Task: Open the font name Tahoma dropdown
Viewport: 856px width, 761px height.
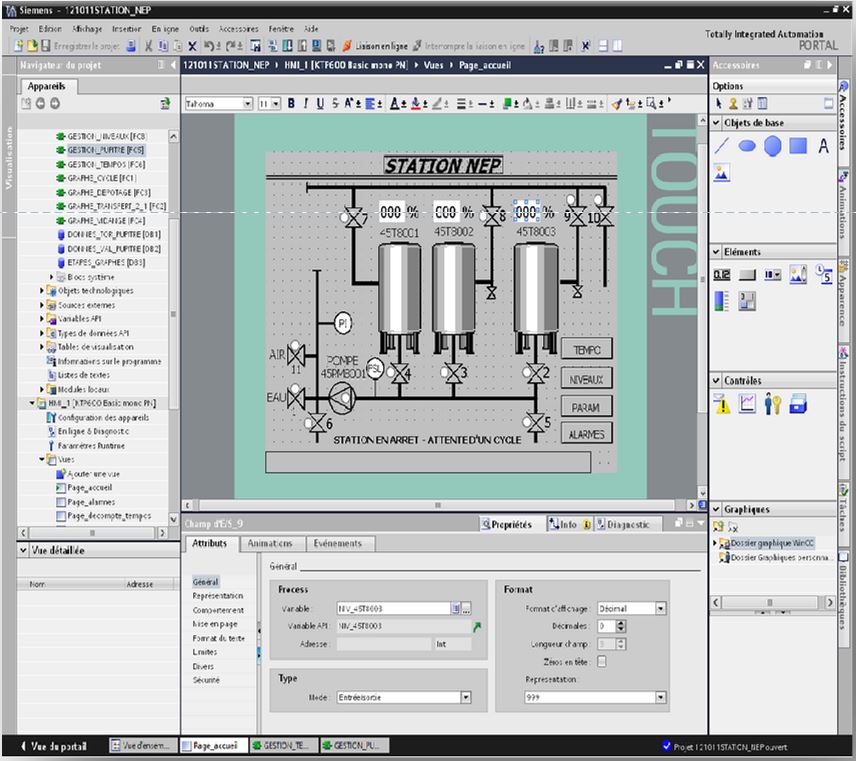Action: (247, 103)
